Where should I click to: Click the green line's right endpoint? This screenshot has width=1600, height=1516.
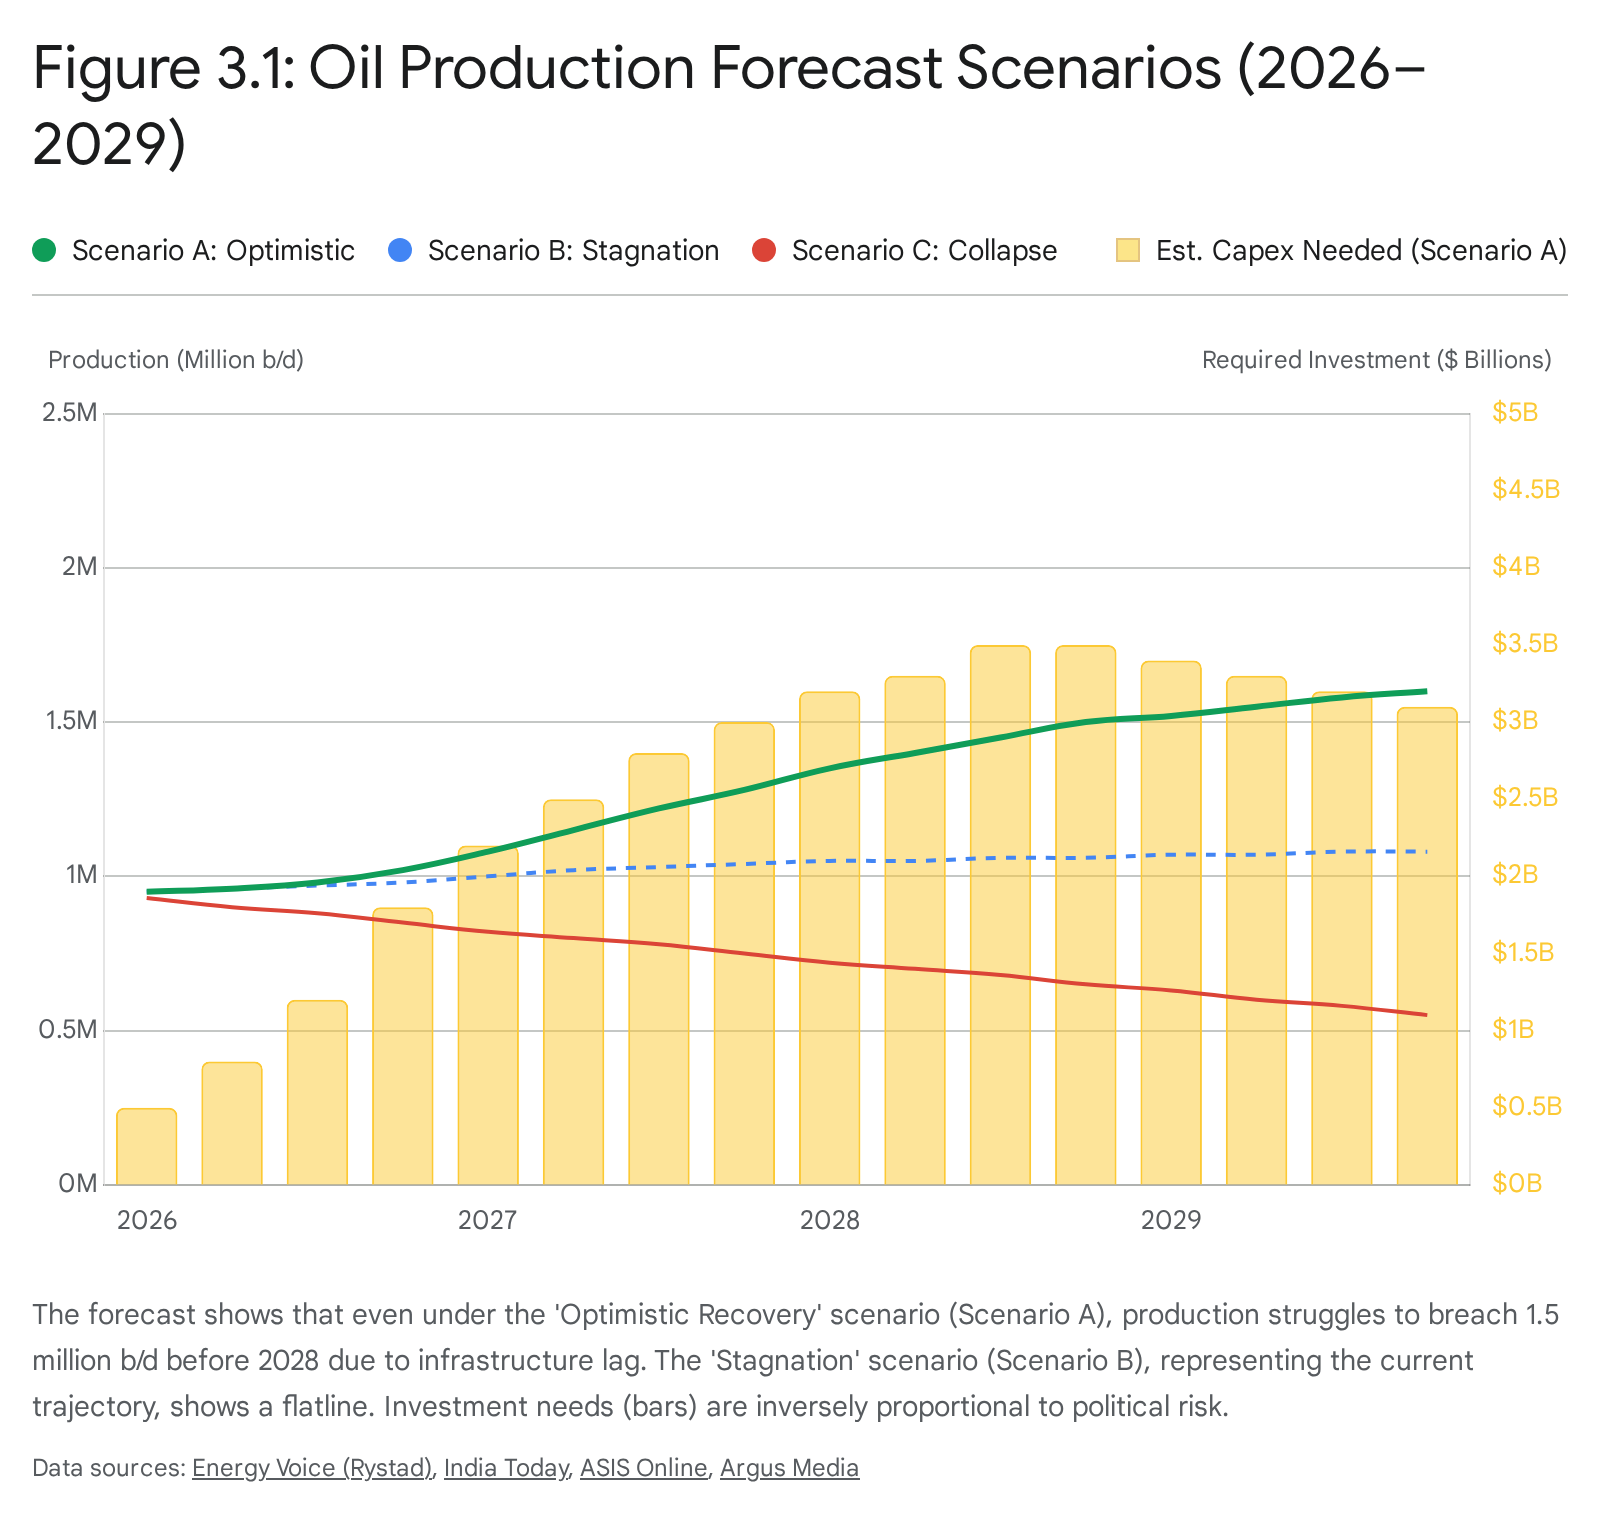coord(1426,691)
